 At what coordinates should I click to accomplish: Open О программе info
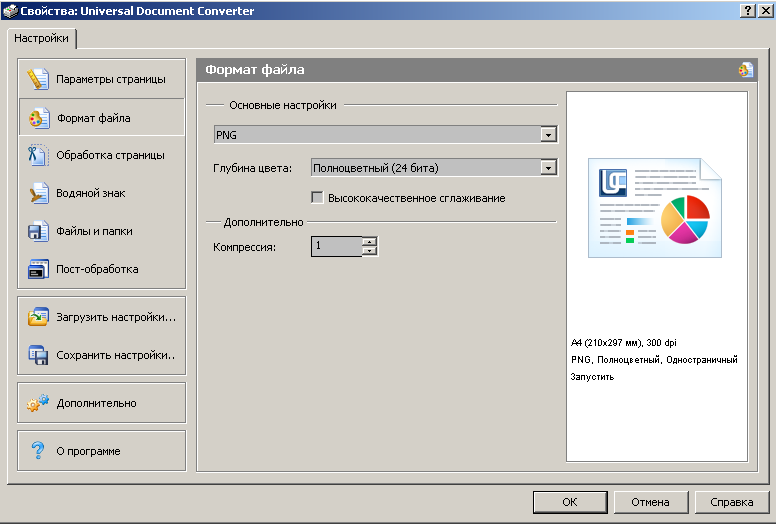click(x=102, y=451)
